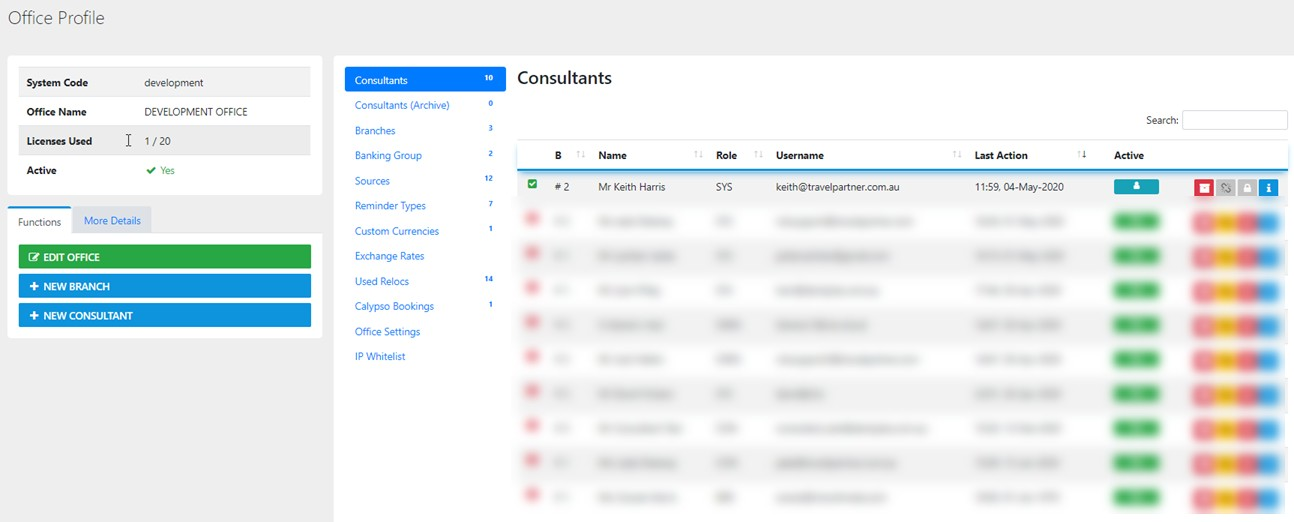Viewport: 1294px width, 522px height.
Task: Sort the table by Role column
Action: tap(738, 155)
